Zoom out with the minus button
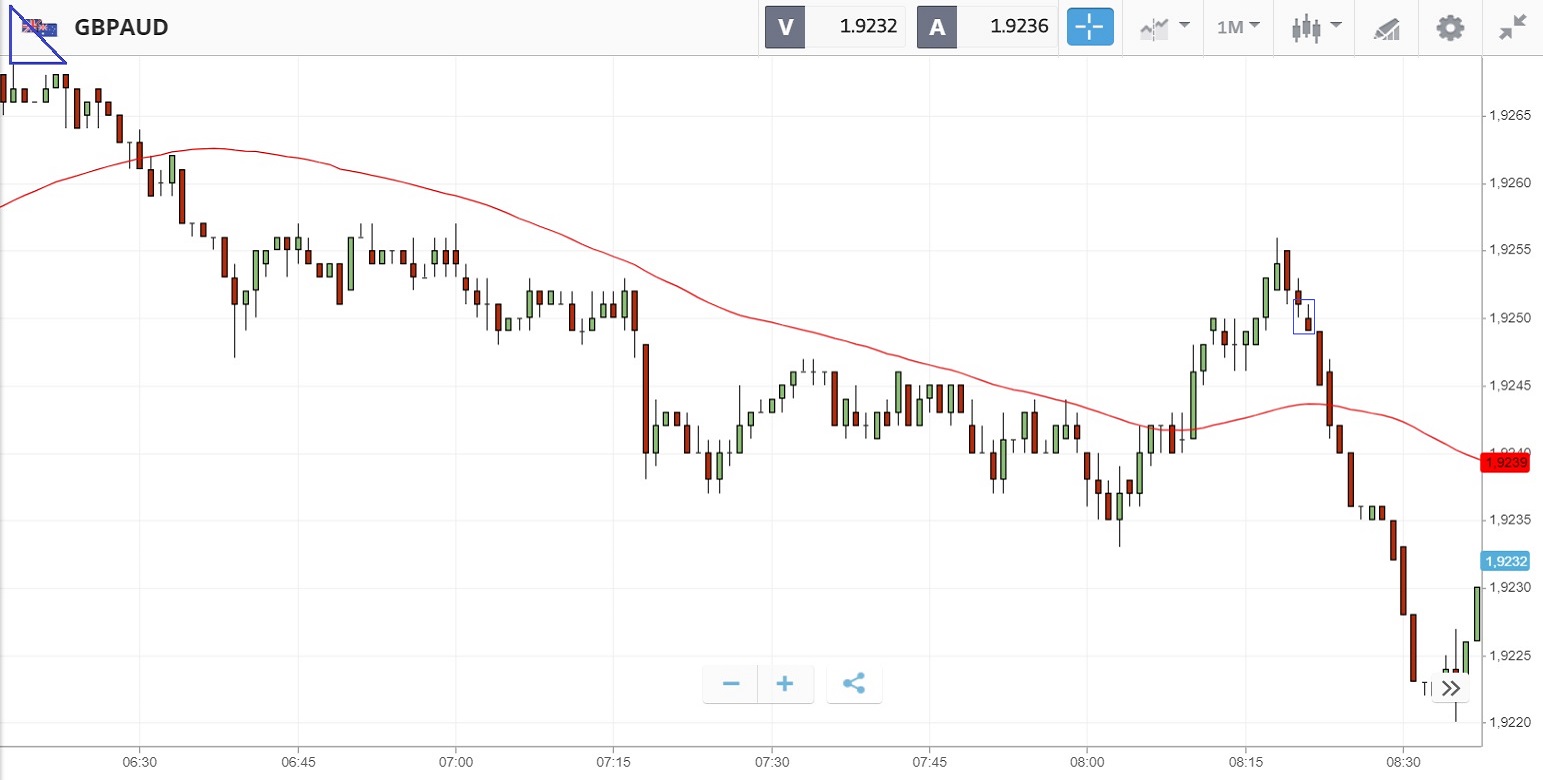 731,684
